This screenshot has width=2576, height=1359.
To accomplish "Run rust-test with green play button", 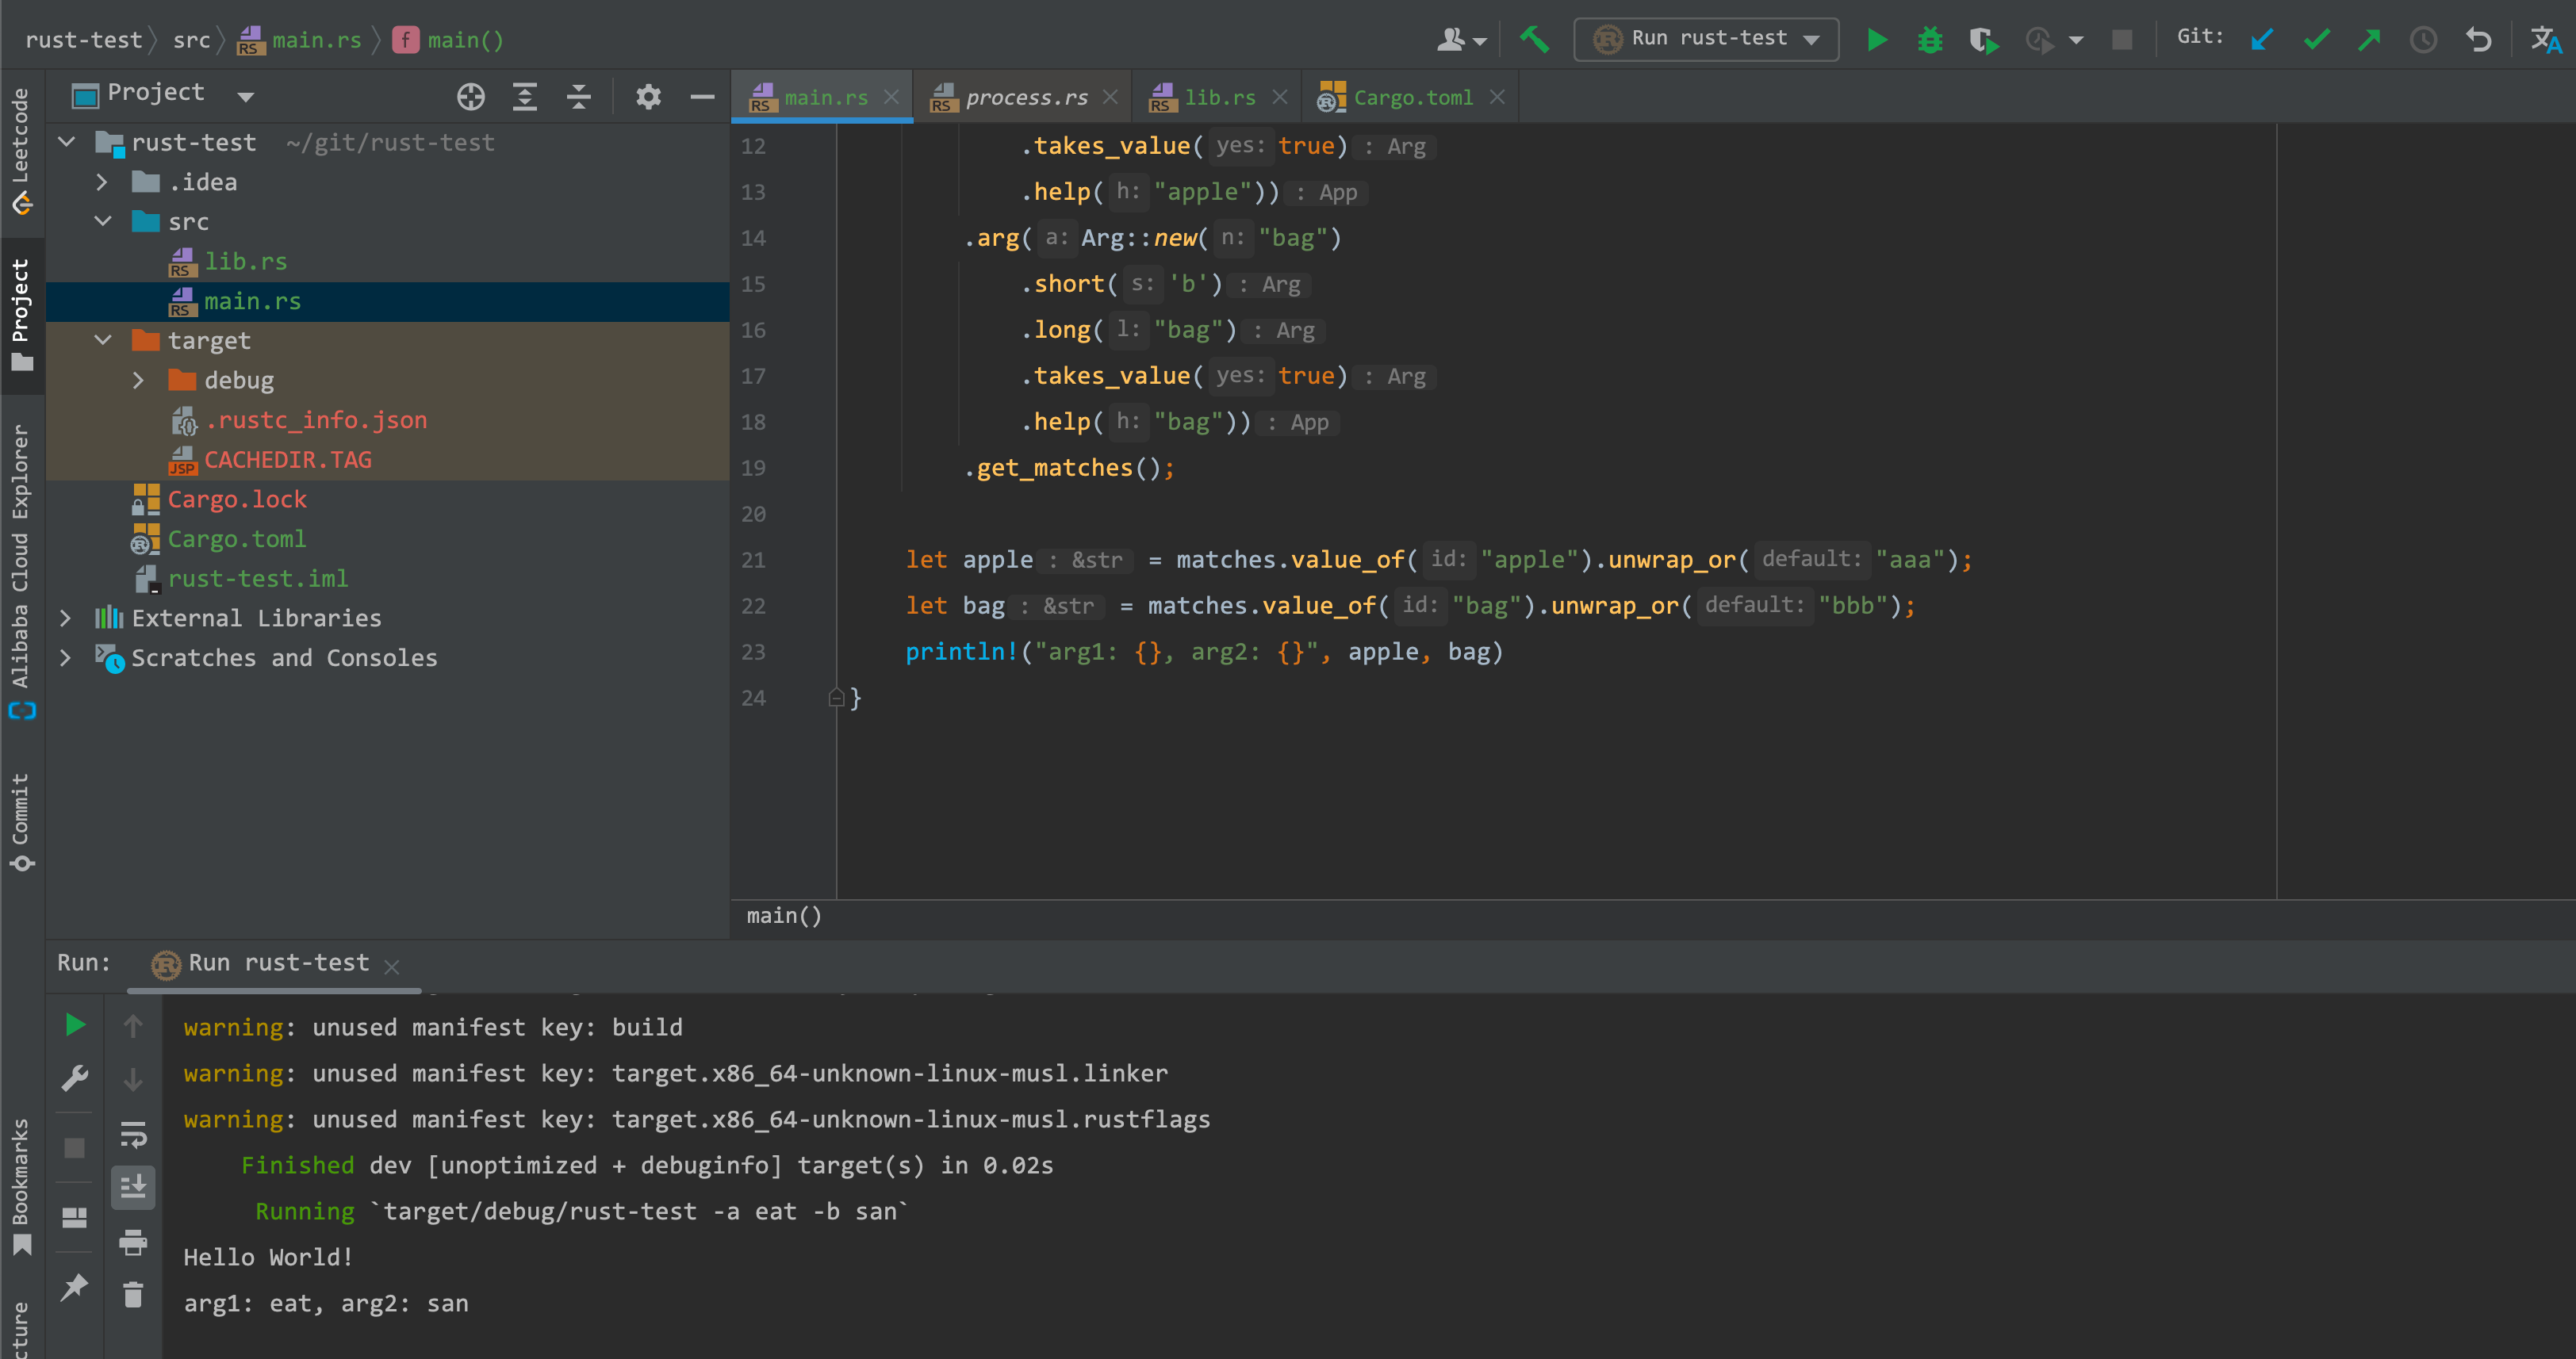I will click(x=1877, y=39).
